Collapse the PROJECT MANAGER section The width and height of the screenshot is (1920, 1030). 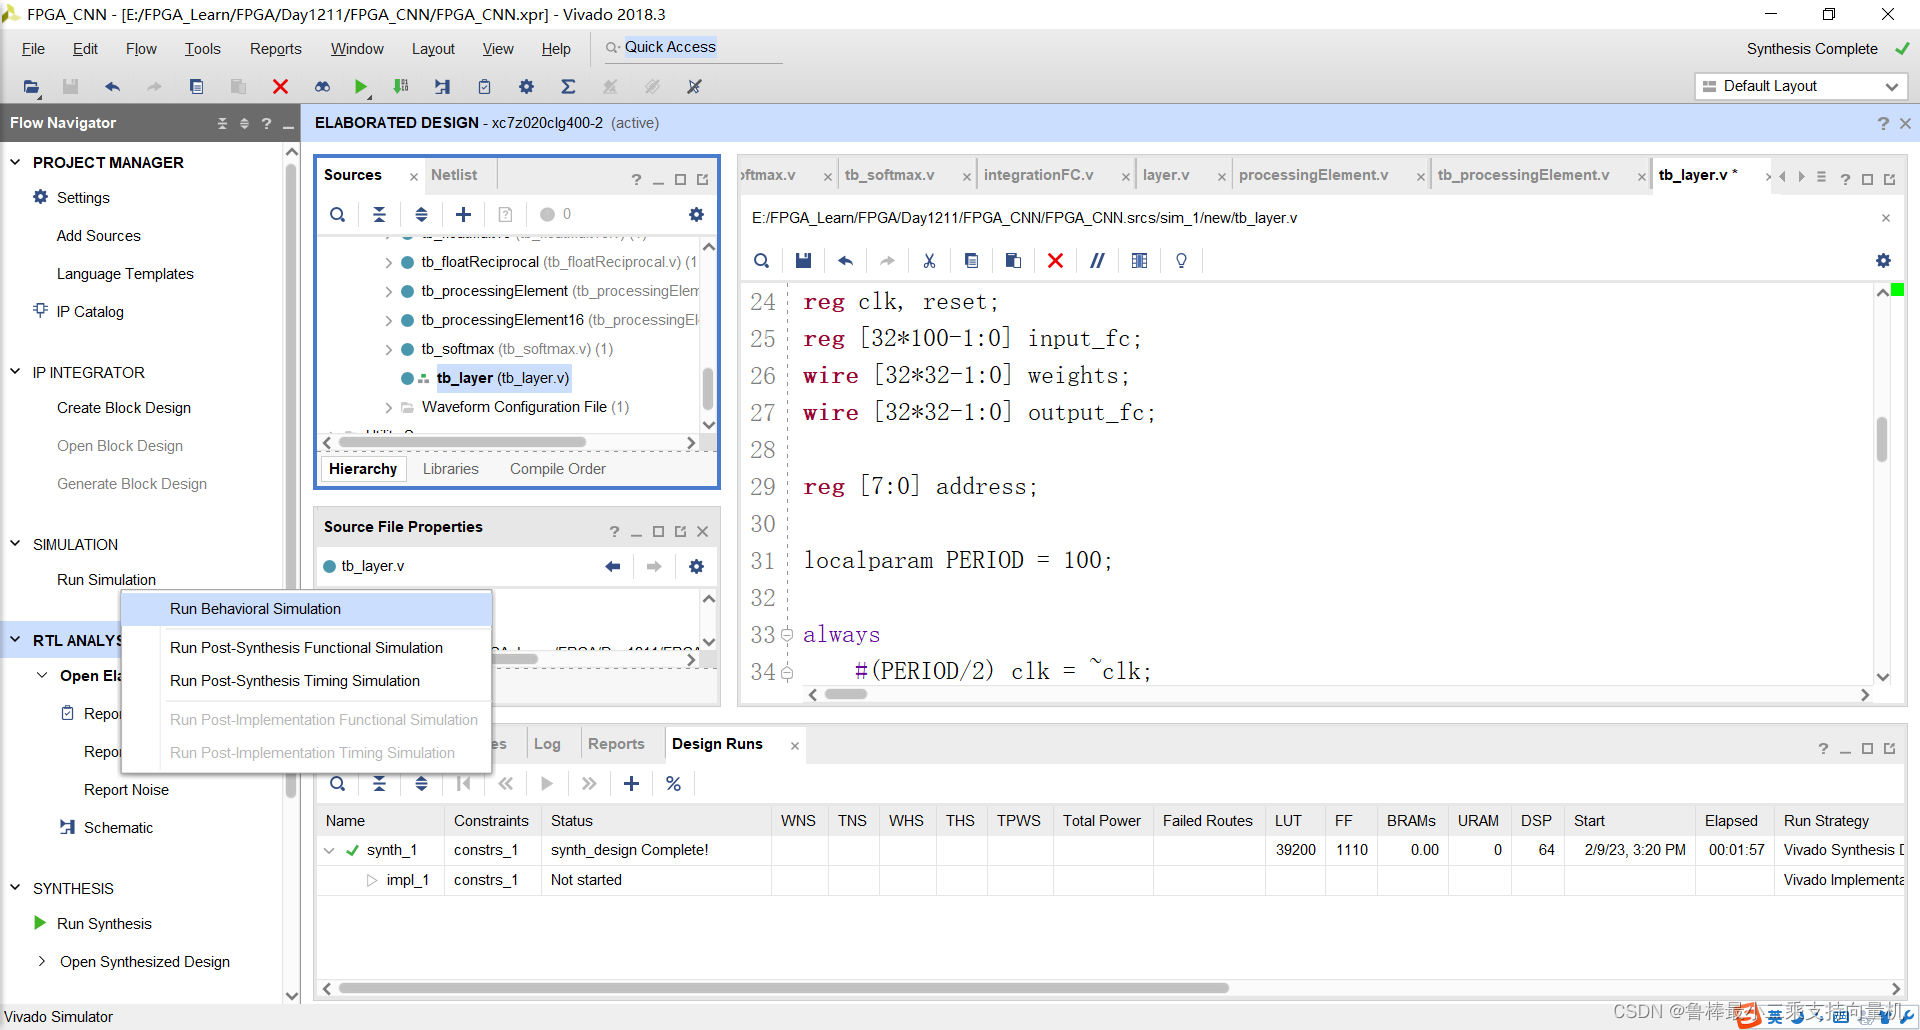pyautogui.click(x=15, y=162)
